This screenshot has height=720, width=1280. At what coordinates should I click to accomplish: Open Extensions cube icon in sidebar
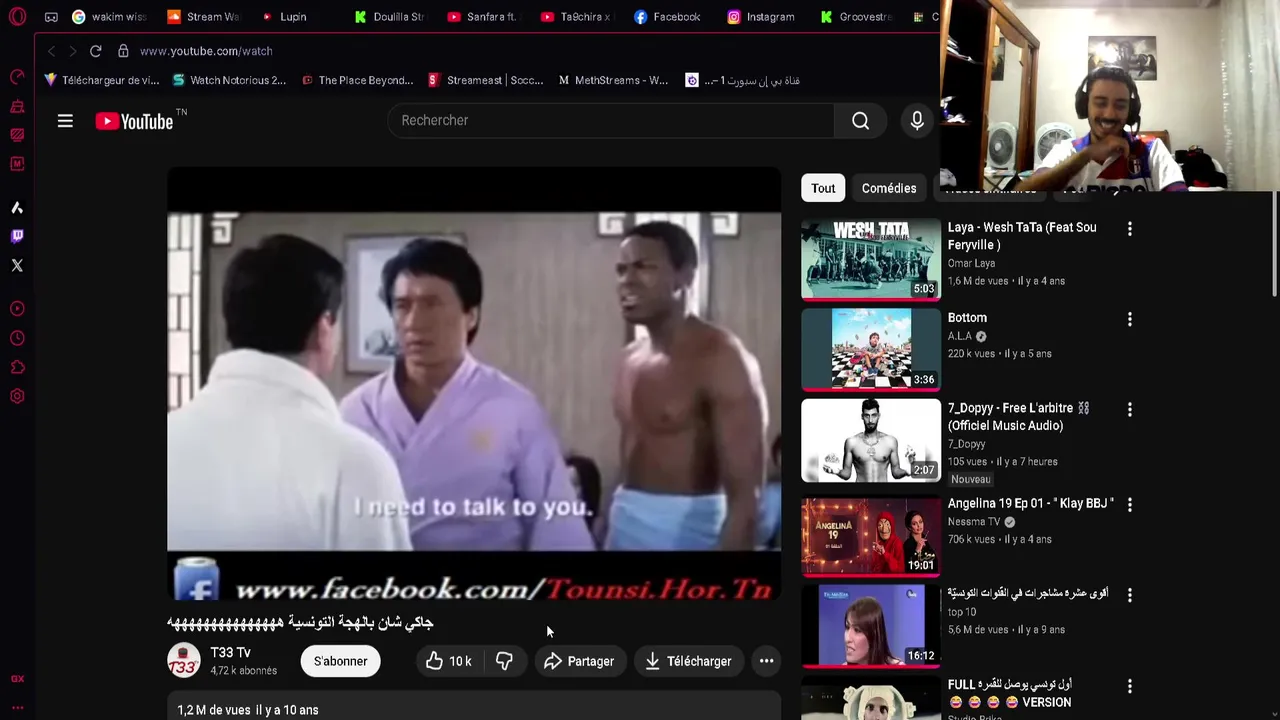point(17,367)
